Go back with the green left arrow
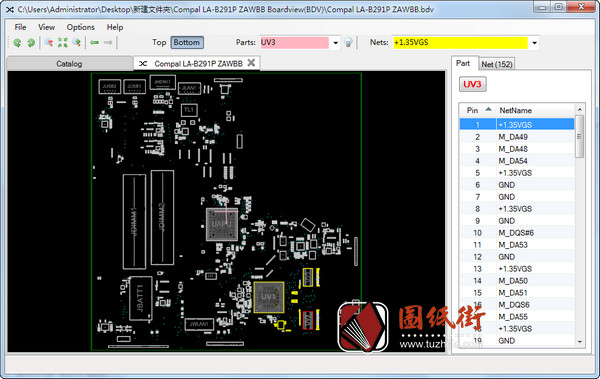Screen dimensions: 600x379 pos(95,42)
